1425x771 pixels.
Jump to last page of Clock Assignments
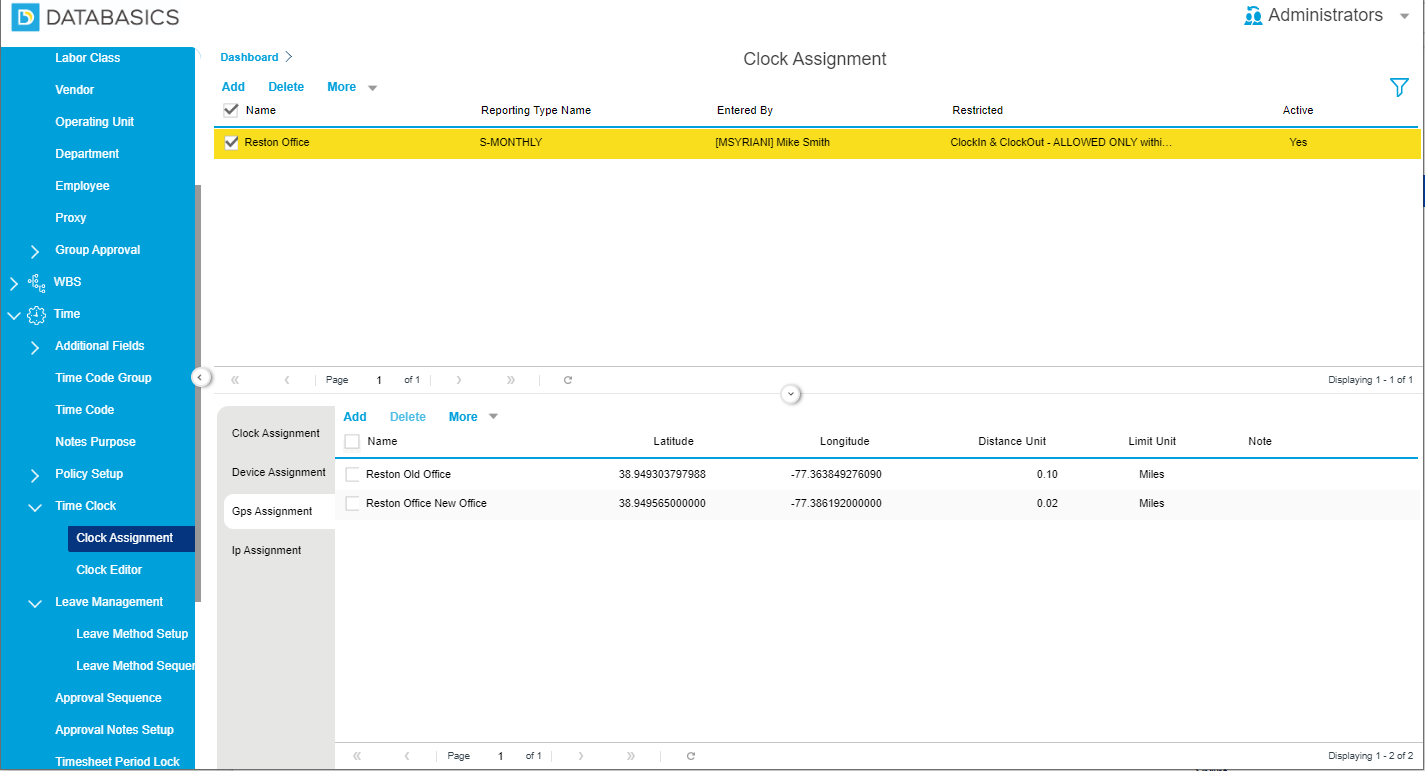click(510, 380)
